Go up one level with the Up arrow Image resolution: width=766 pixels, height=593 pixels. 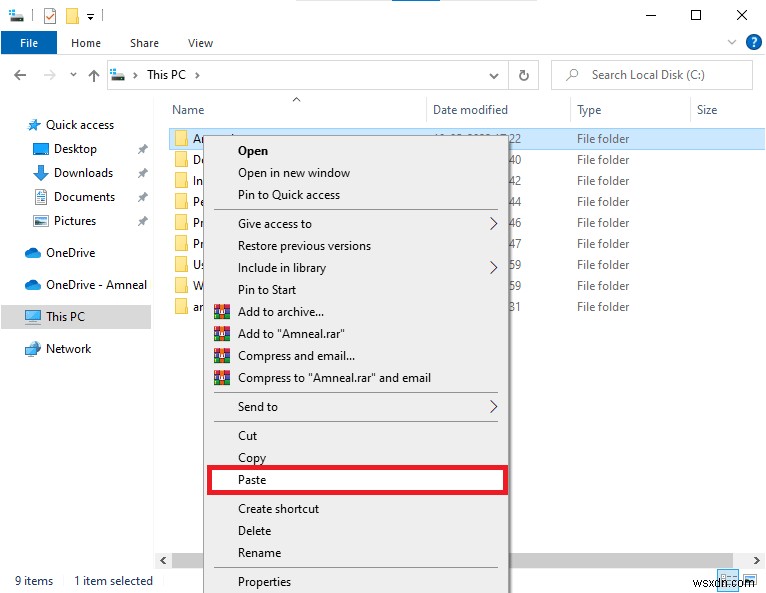[x=94, y=75]
